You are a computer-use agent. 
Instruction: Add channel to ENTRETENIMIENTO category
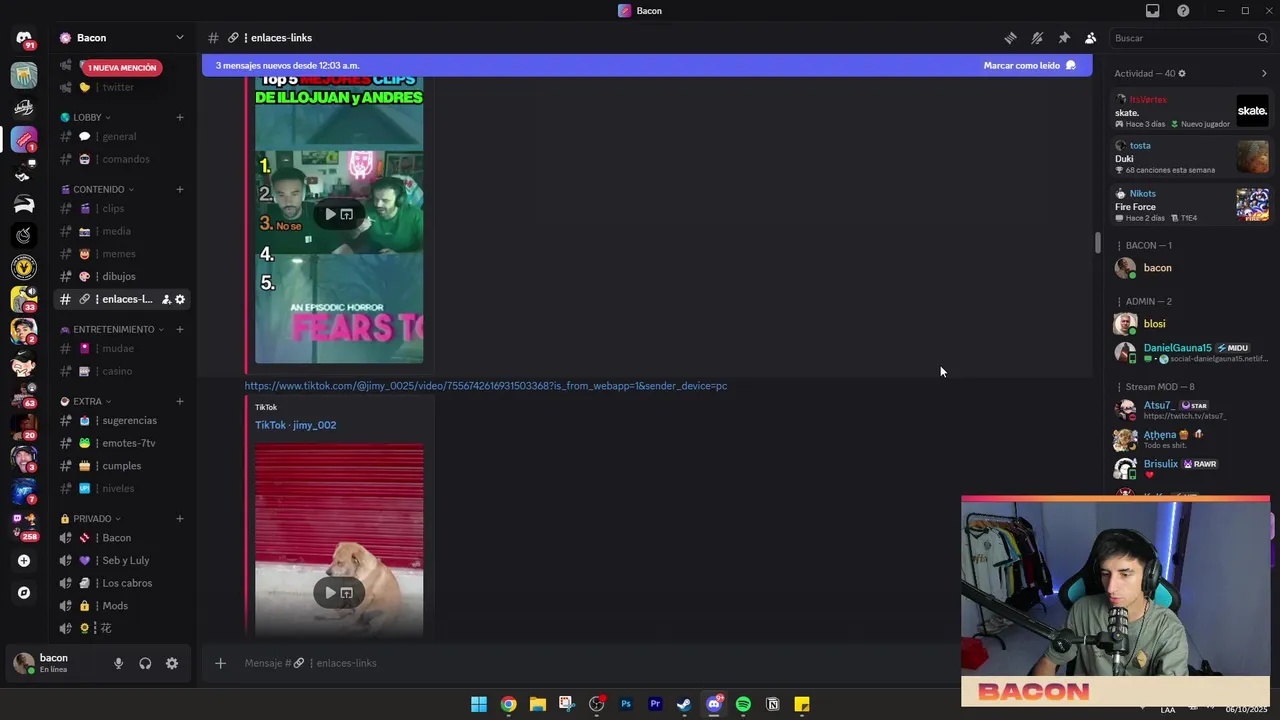(180, 329)
